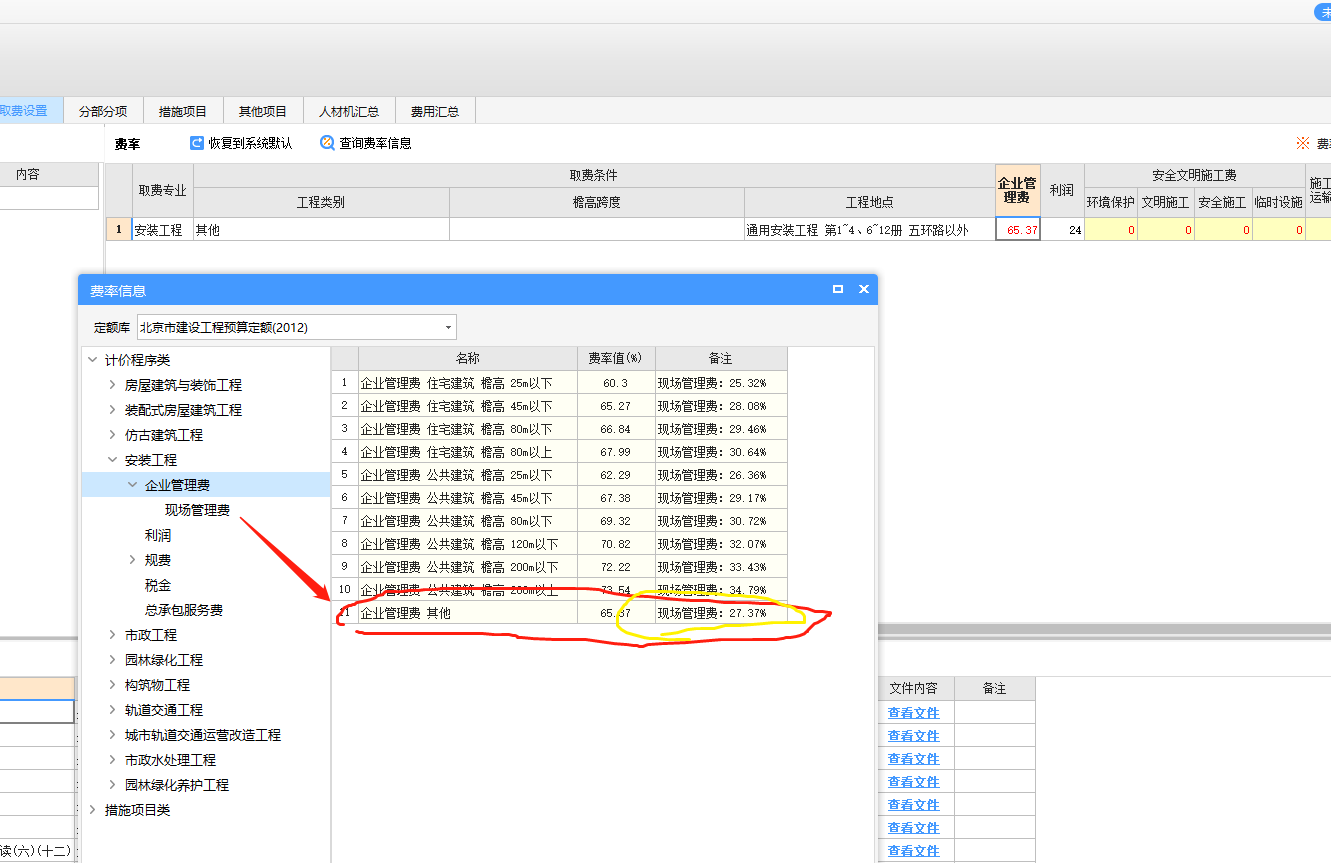Click the 文件内容 column header

(914, 688)
